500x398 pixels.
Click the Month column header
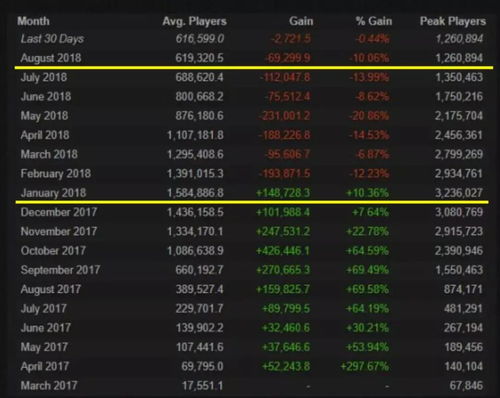[x=33, y=21]
